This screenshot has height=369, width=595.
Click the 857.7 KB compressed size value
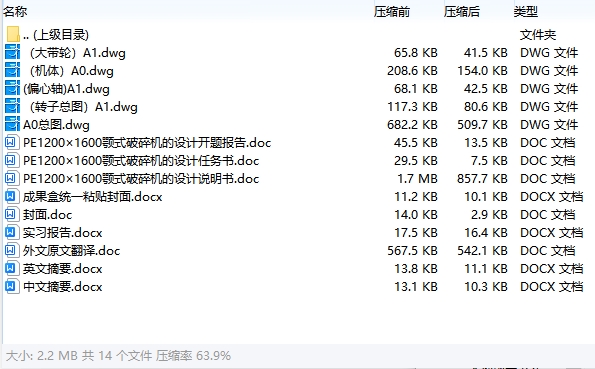click(482, 178)
